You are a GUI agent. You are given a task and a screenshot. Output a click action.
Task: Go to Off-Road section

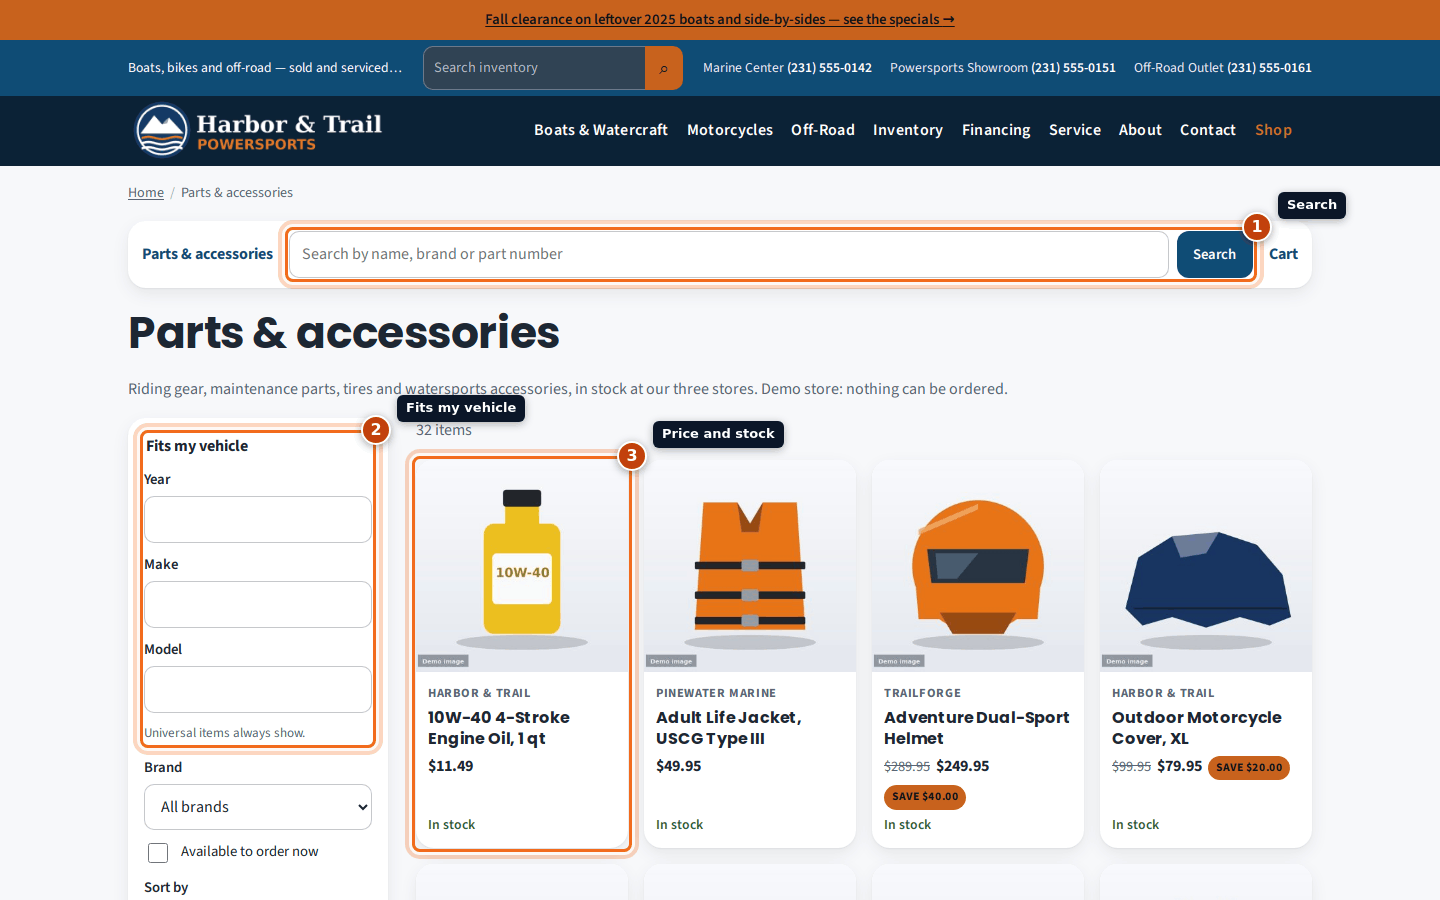tap(823, 130)
